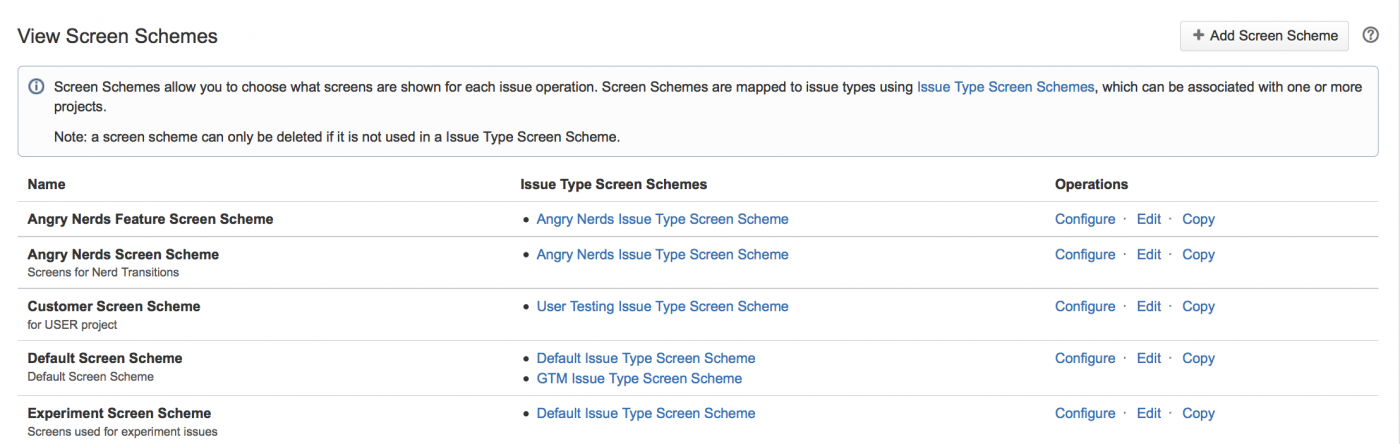Open Angry Nerds Issue Type Screen Scheme in the first row
Screen dimensions: 1400x444
click(662, 219)
